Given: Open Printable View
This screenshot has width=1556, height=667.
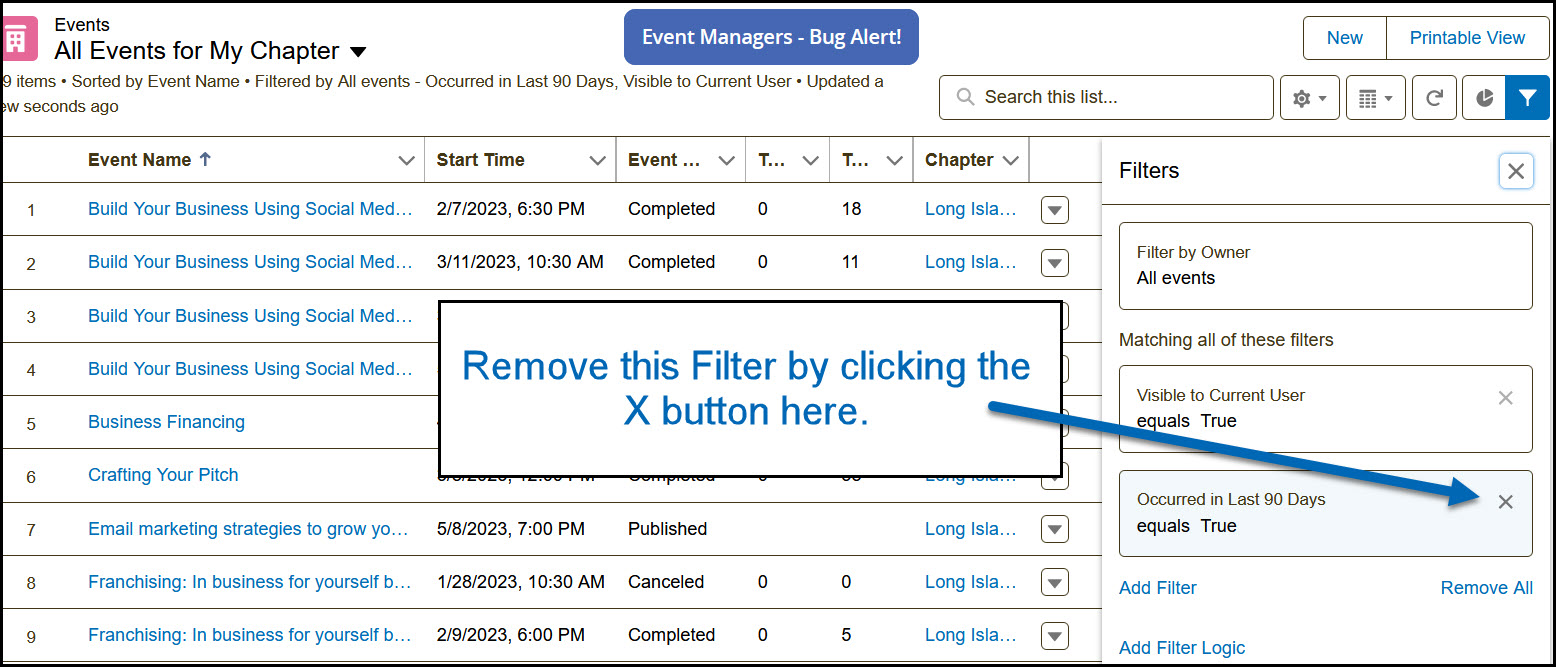Looking at the screenshot, I should (x=1467, y=38).
